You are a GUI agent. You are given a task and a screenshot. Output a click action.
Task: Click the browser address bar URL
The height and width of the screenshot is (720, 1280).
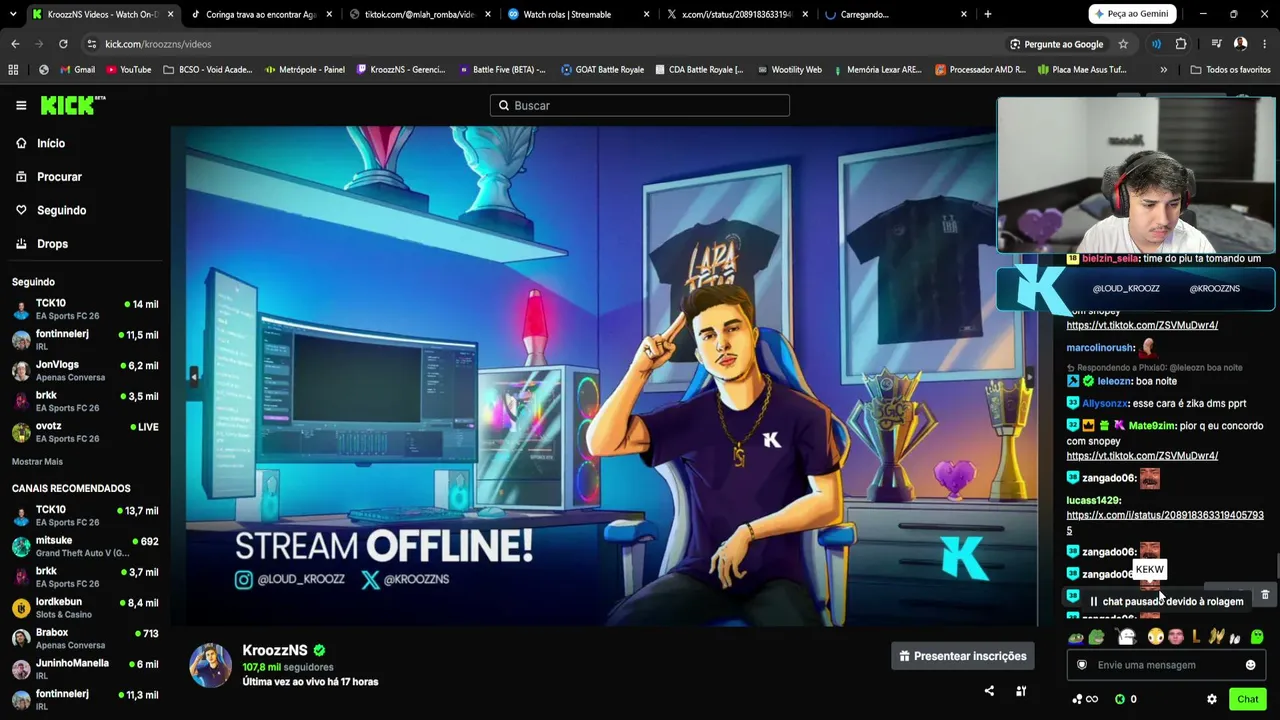coord(158,44)
